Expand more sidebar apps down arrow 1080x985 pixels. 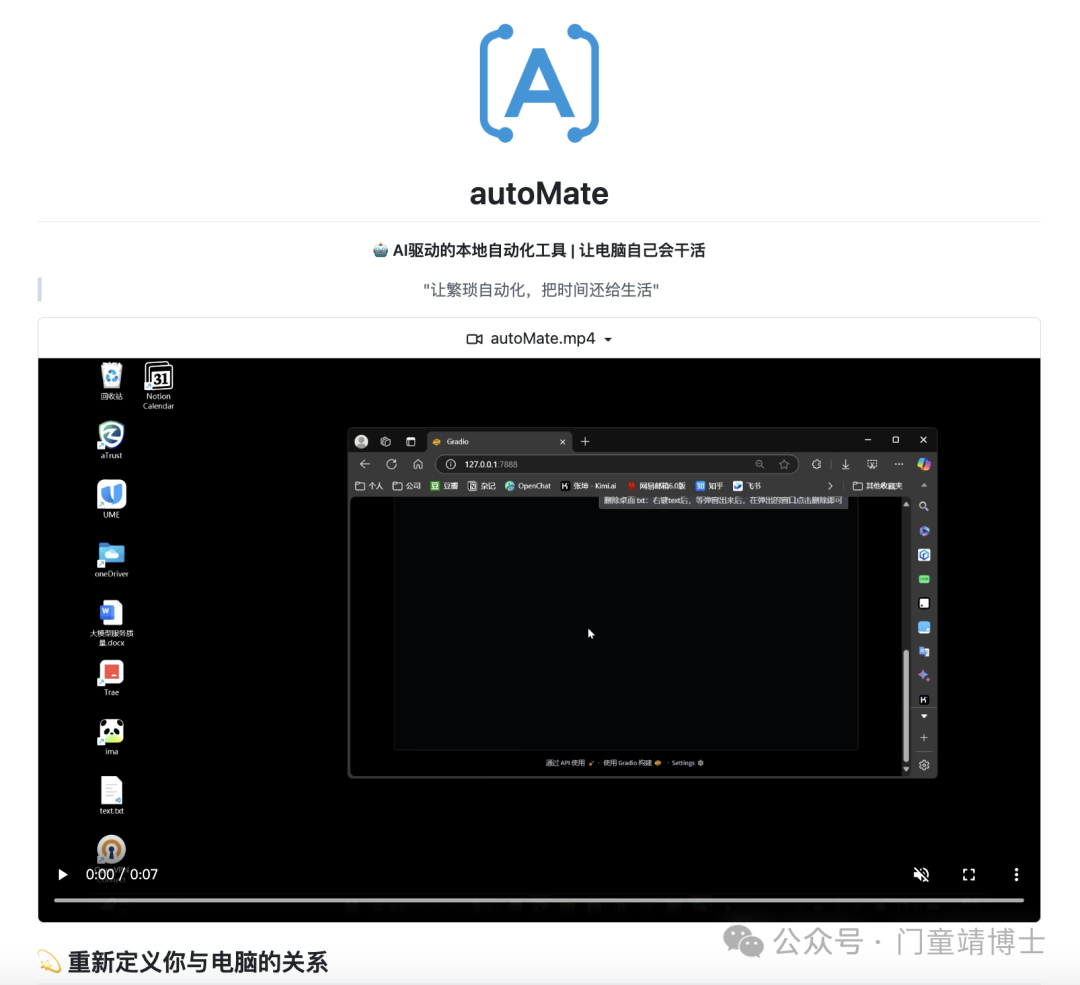click(924, 717)
